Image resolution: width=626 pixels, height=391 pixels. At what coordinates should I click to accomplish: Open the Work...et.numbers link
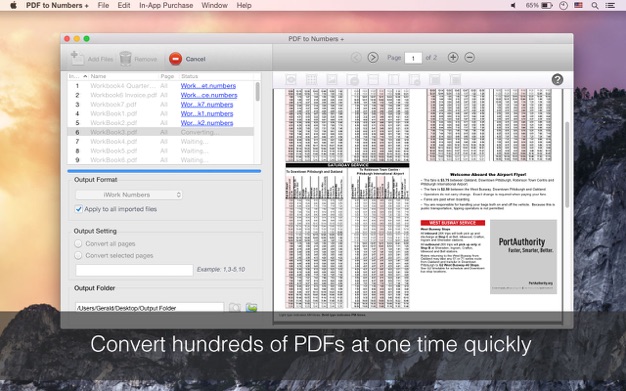click(208, 85)
